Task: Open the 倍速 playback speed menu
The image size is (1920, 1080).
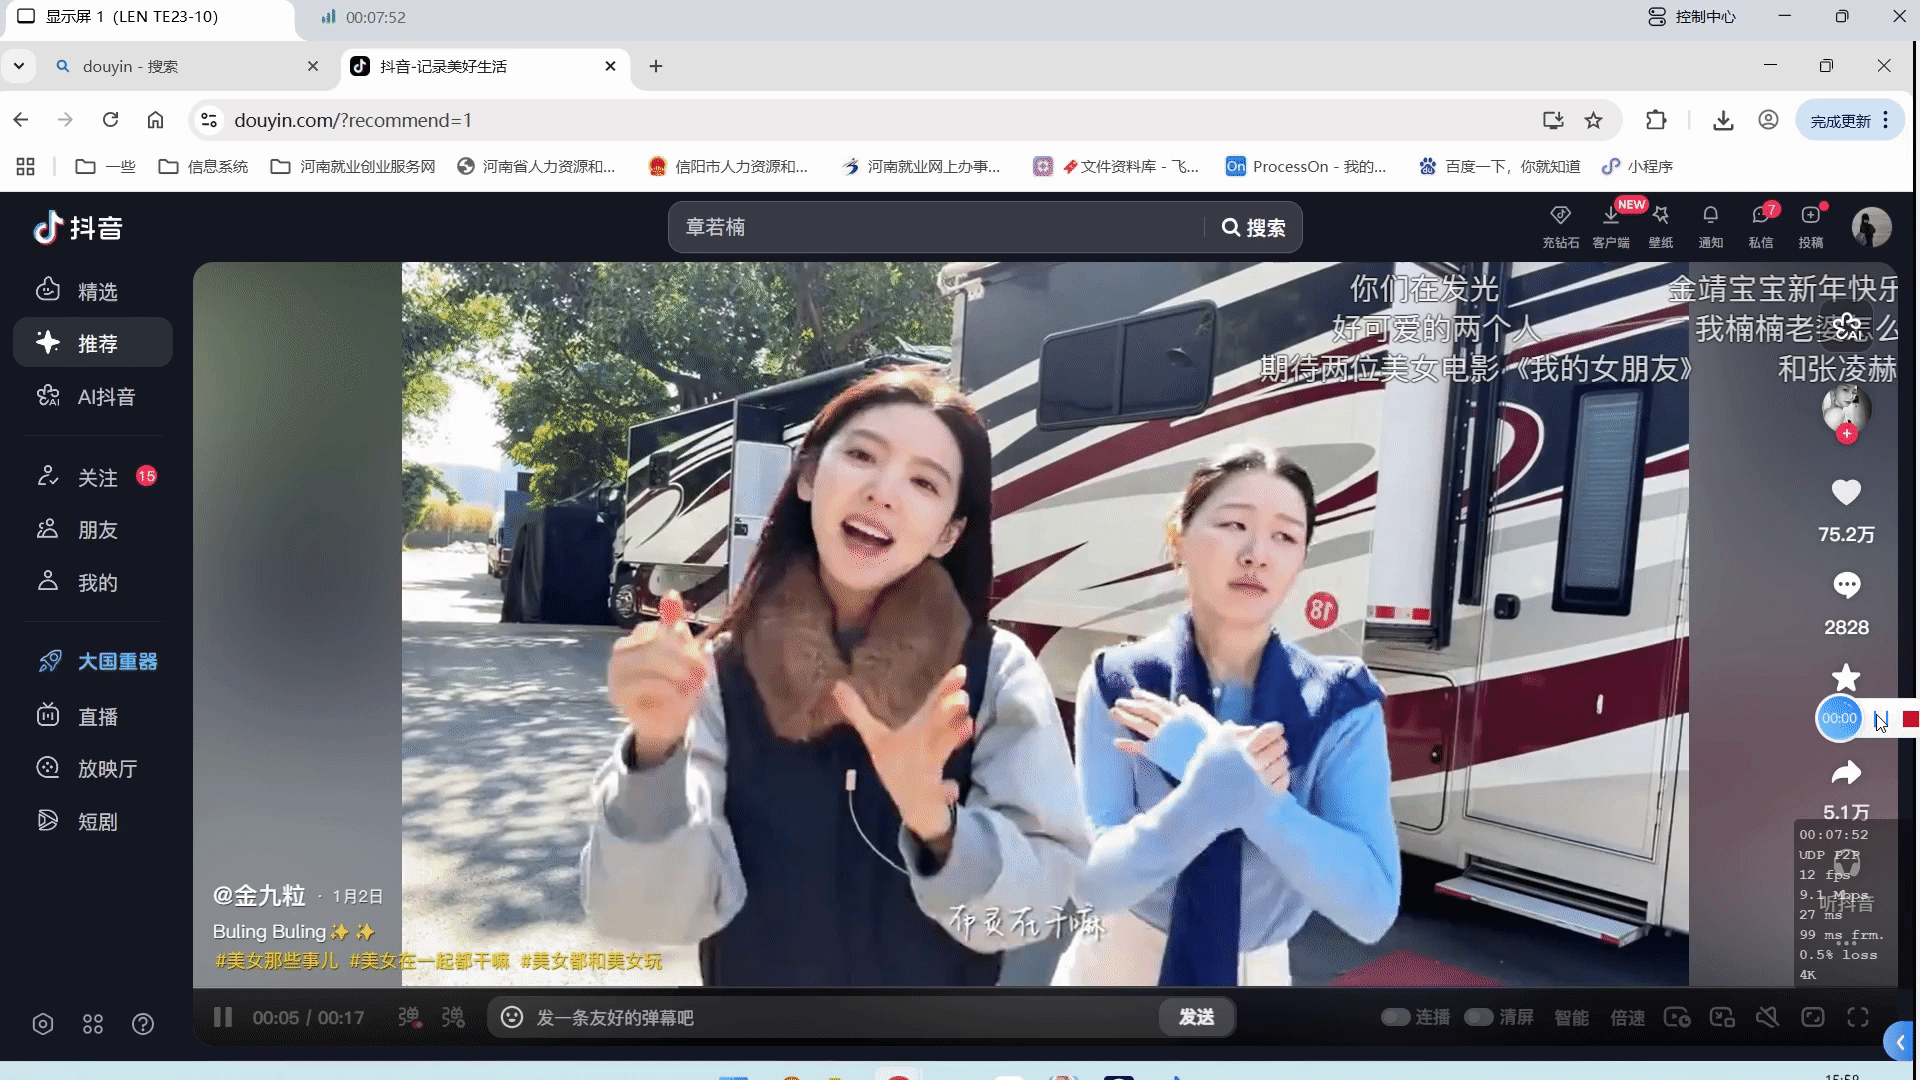Action: pos(1627,1017)
